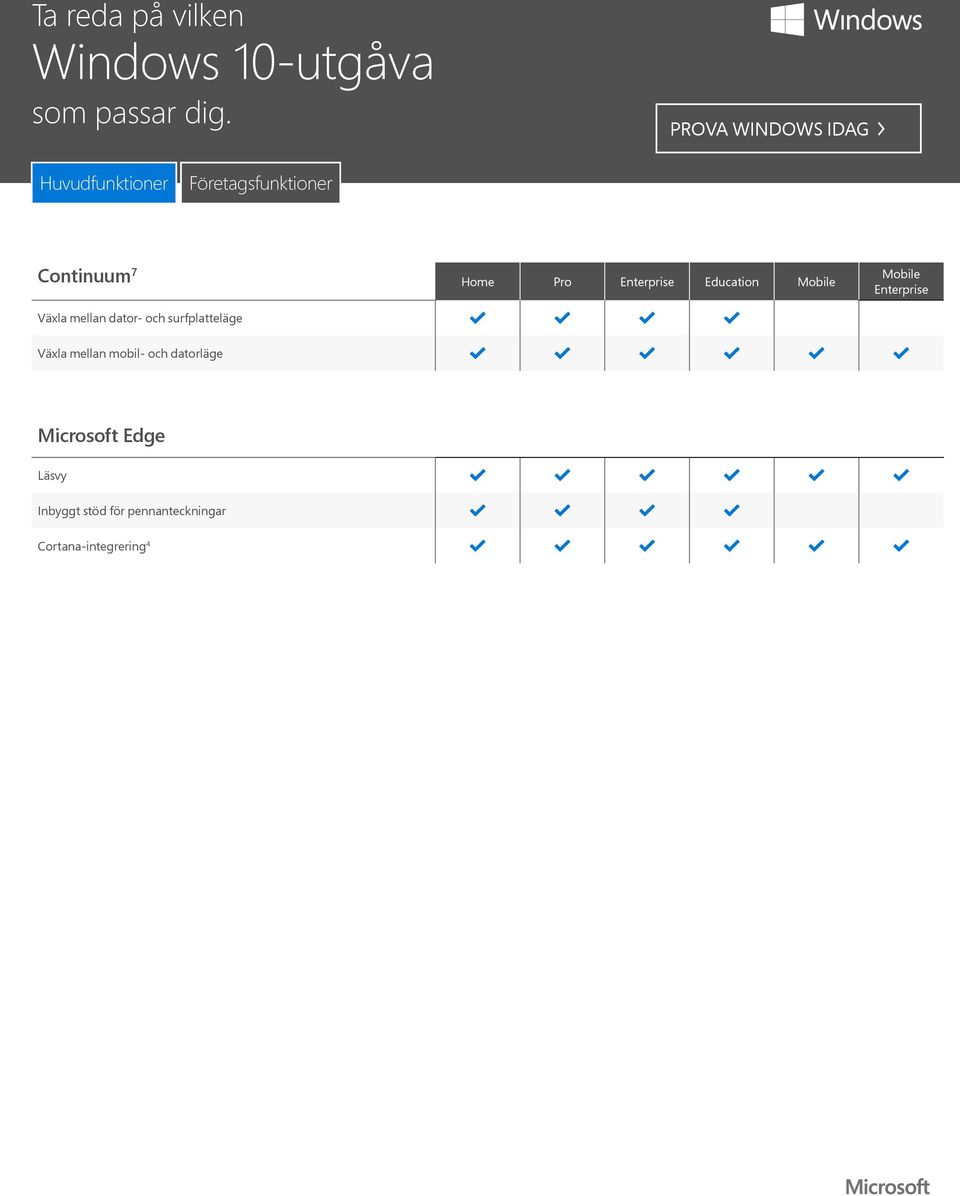Viewport: 960px width, 1196px height.
Task: Click Home checkmark for mobil- och datorläge
Action: coord(477,352)
